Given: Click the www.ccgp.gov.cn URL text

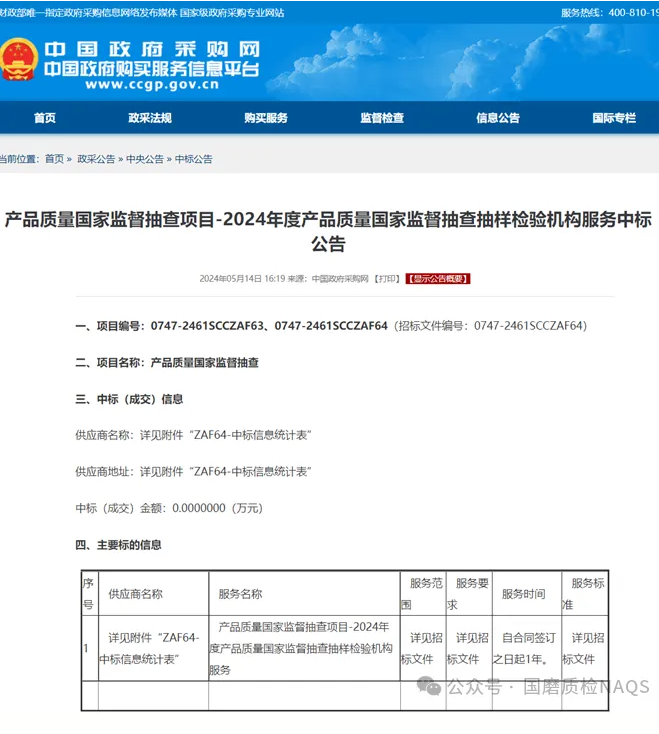Looking at the screenshot, I should click(152, 86).
